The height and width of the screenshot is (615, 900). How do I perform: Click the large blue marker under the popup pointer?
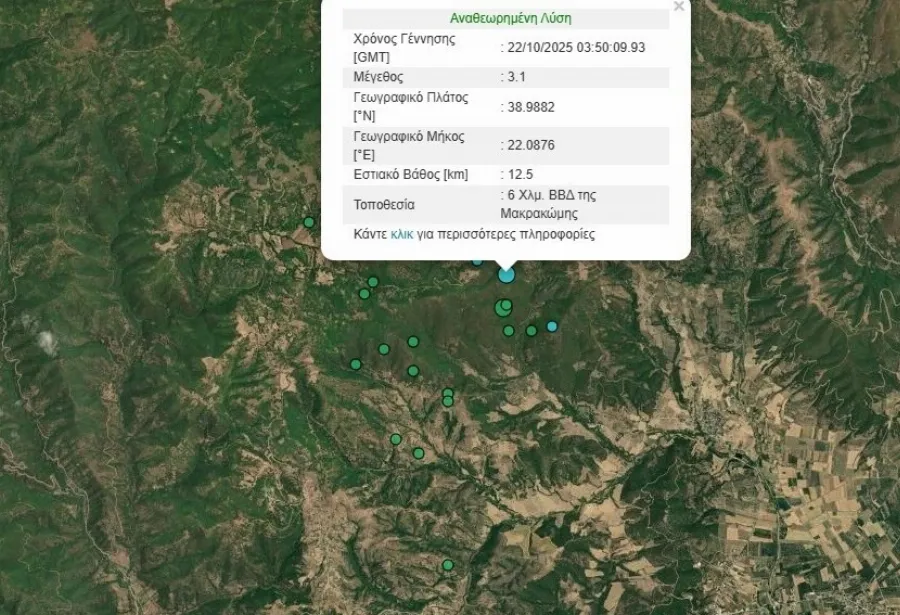tap(507, 275)
